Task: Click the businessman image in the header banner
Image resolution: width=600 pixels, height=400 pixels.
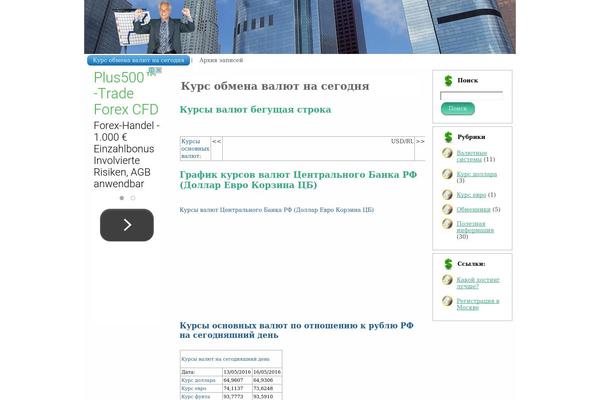Action: coord(165,28)
